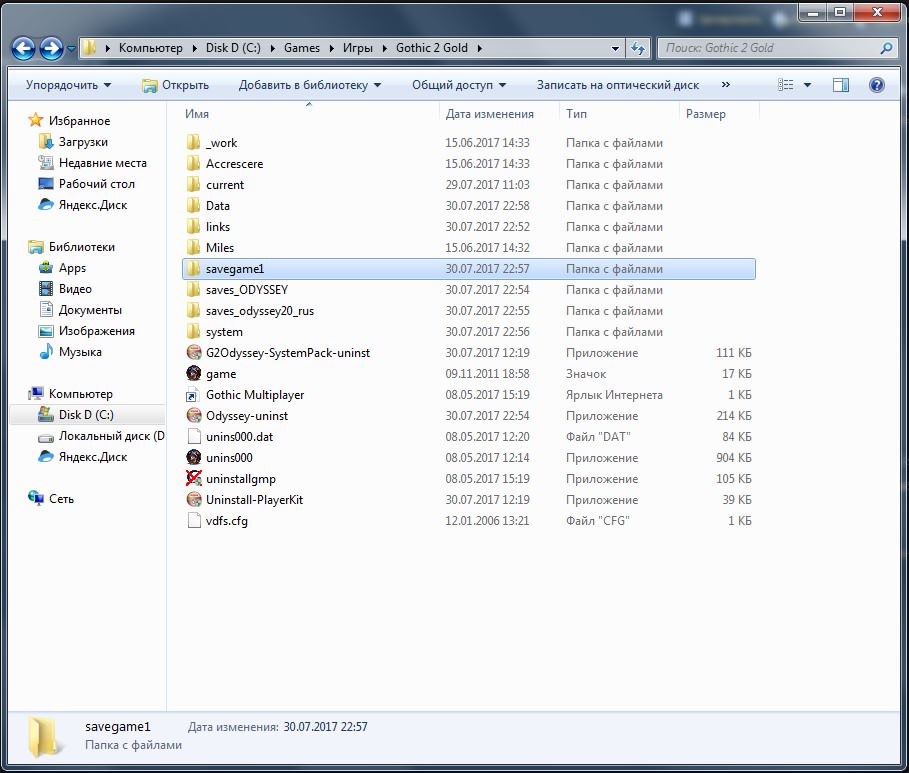
Task: Click Games breadcrumb in address bar
Action: pyautogui.click(x=301, y=48)
